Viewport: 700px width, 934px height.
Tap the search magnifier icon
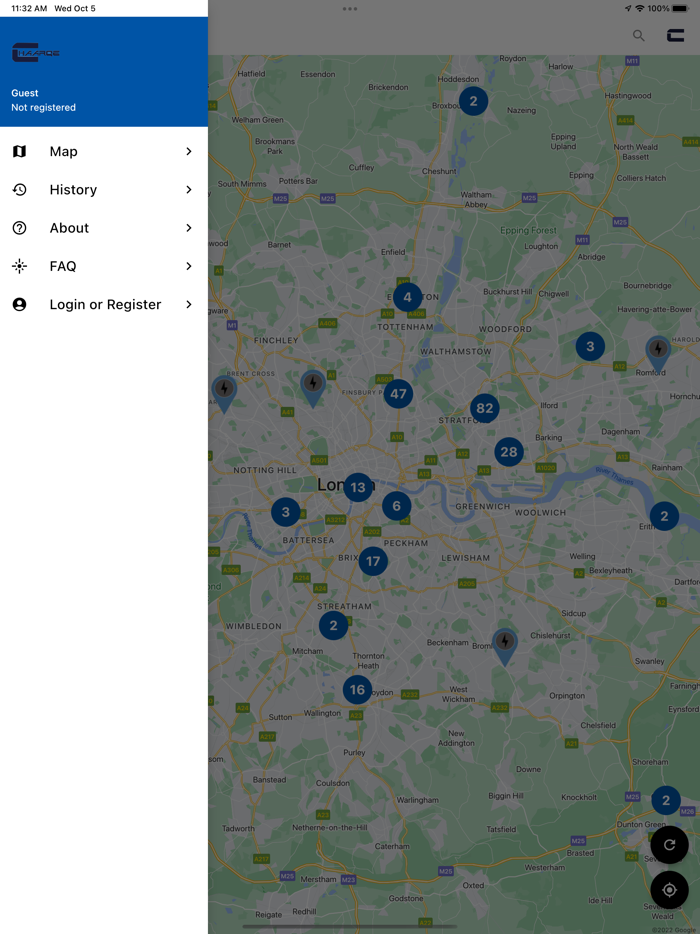(638, 35)
